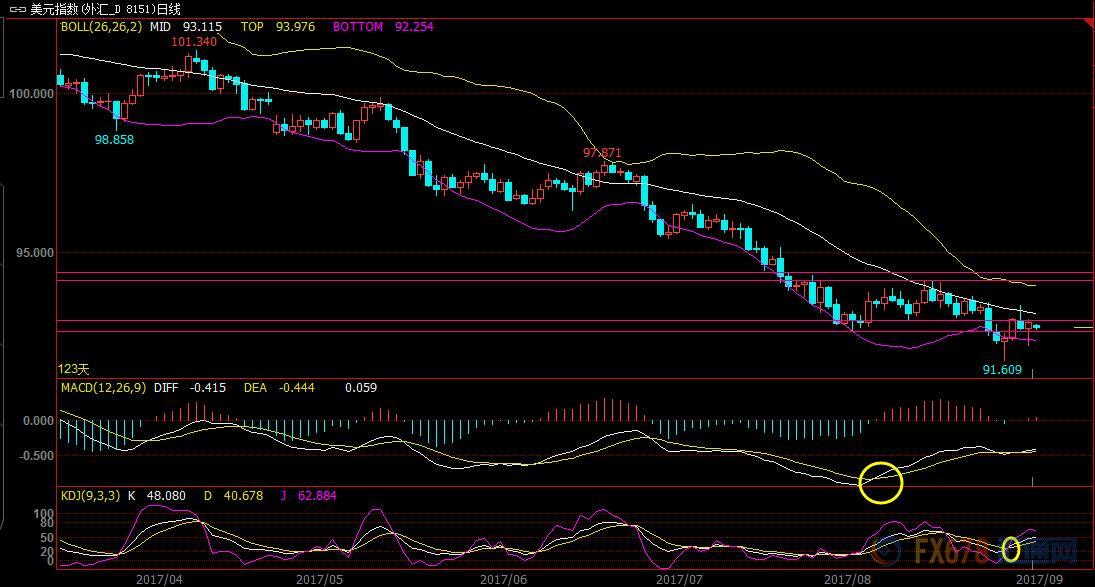Click the small yellow circle on KDJ lines
1095x587 pixels.
click(x=1010, y=548)
